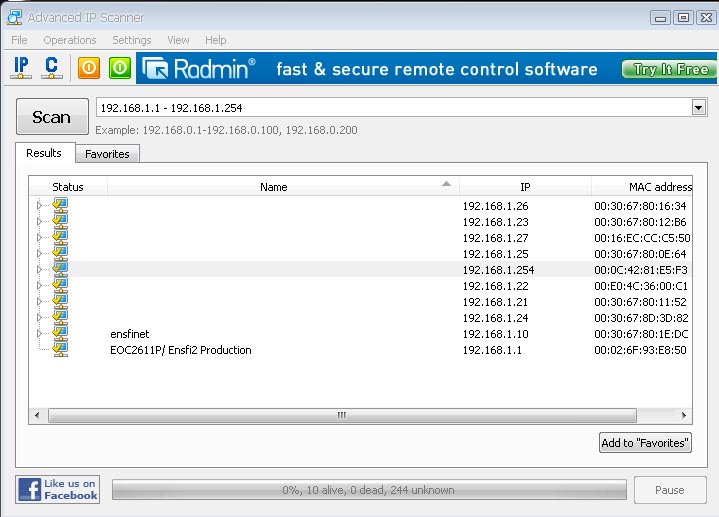The width and height of the screenshot is (719, 517).
Task: Expand the 192.168.1.27 tree node
Action: (39, 238)
